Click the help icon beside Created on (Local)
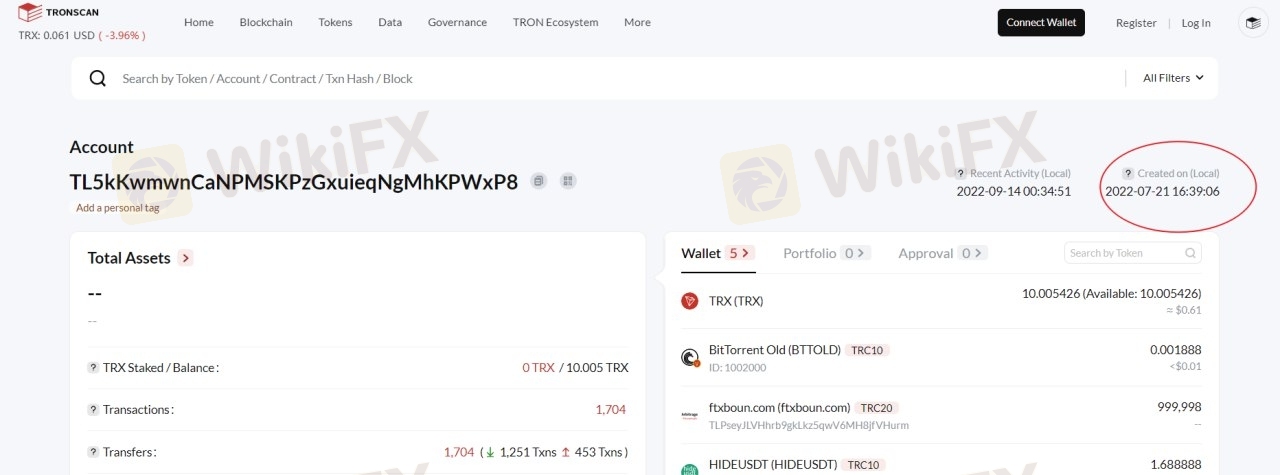1280x475 pixels. click(x=1128, y=174)
